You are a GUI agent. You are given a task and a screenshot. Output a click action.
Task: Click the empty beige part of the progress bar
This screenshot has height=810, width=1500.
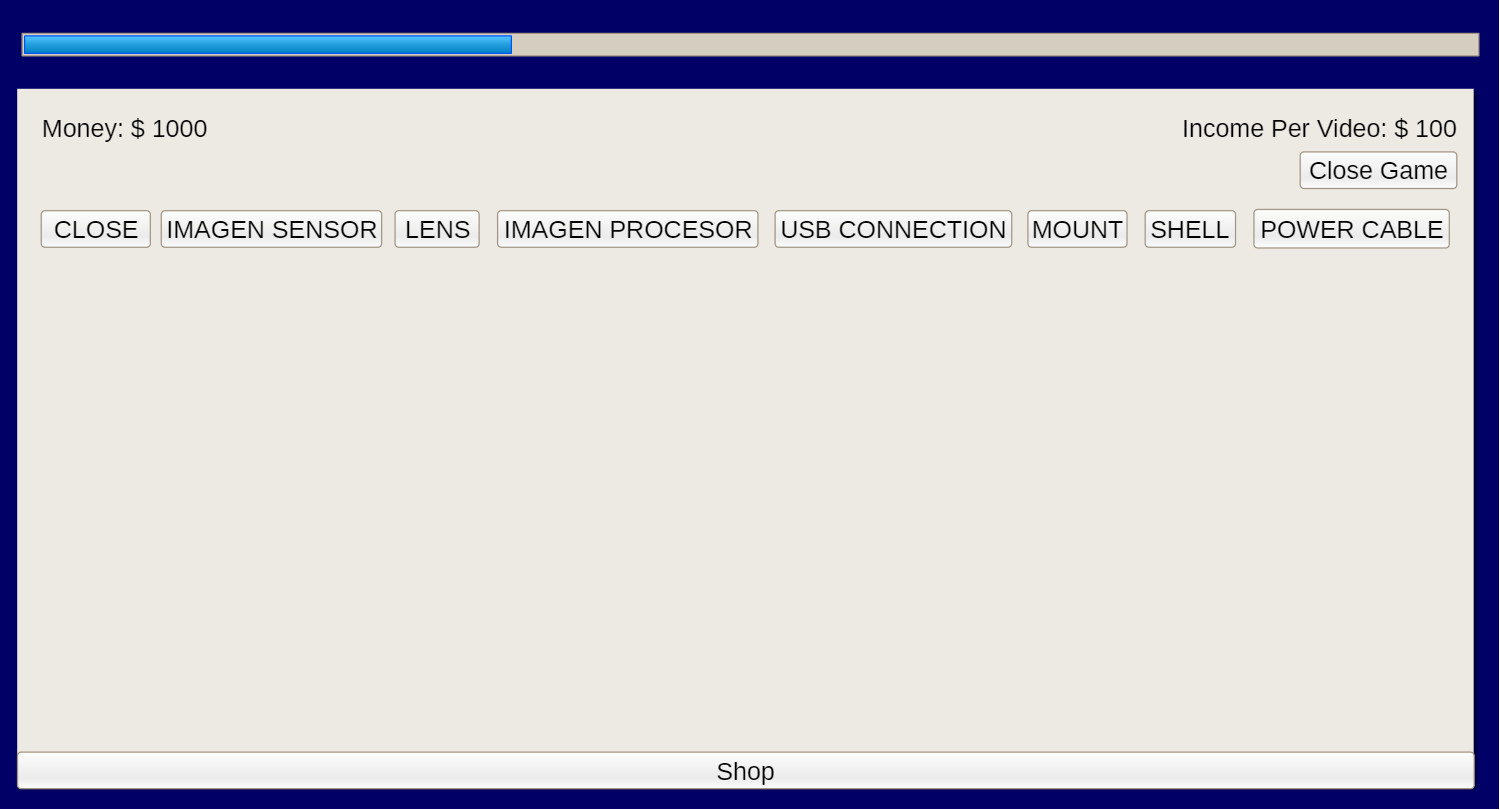click(x=995, y=45)
